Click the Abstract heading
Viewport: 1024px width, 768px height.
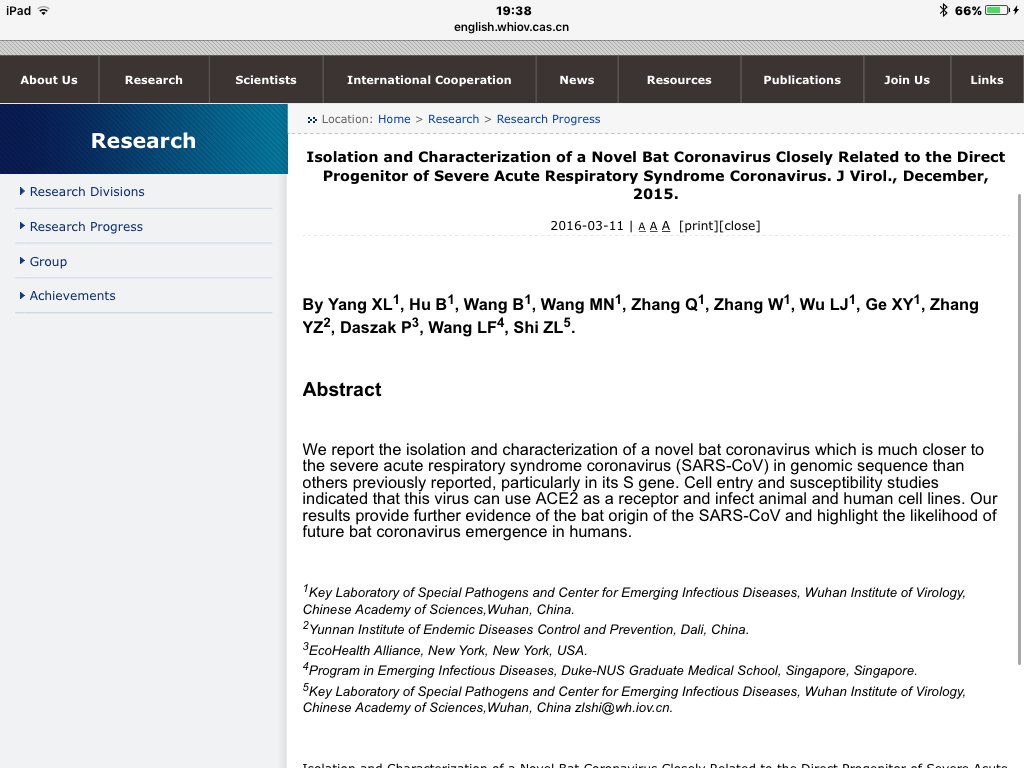[x=342, y=389]
